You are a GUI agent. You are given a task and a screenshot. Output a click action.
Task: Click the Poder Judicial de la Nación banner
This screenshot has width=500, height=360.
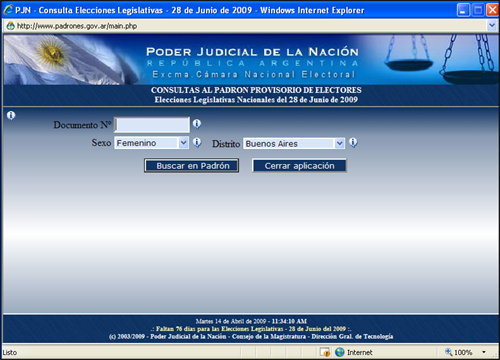click(251, 59)
